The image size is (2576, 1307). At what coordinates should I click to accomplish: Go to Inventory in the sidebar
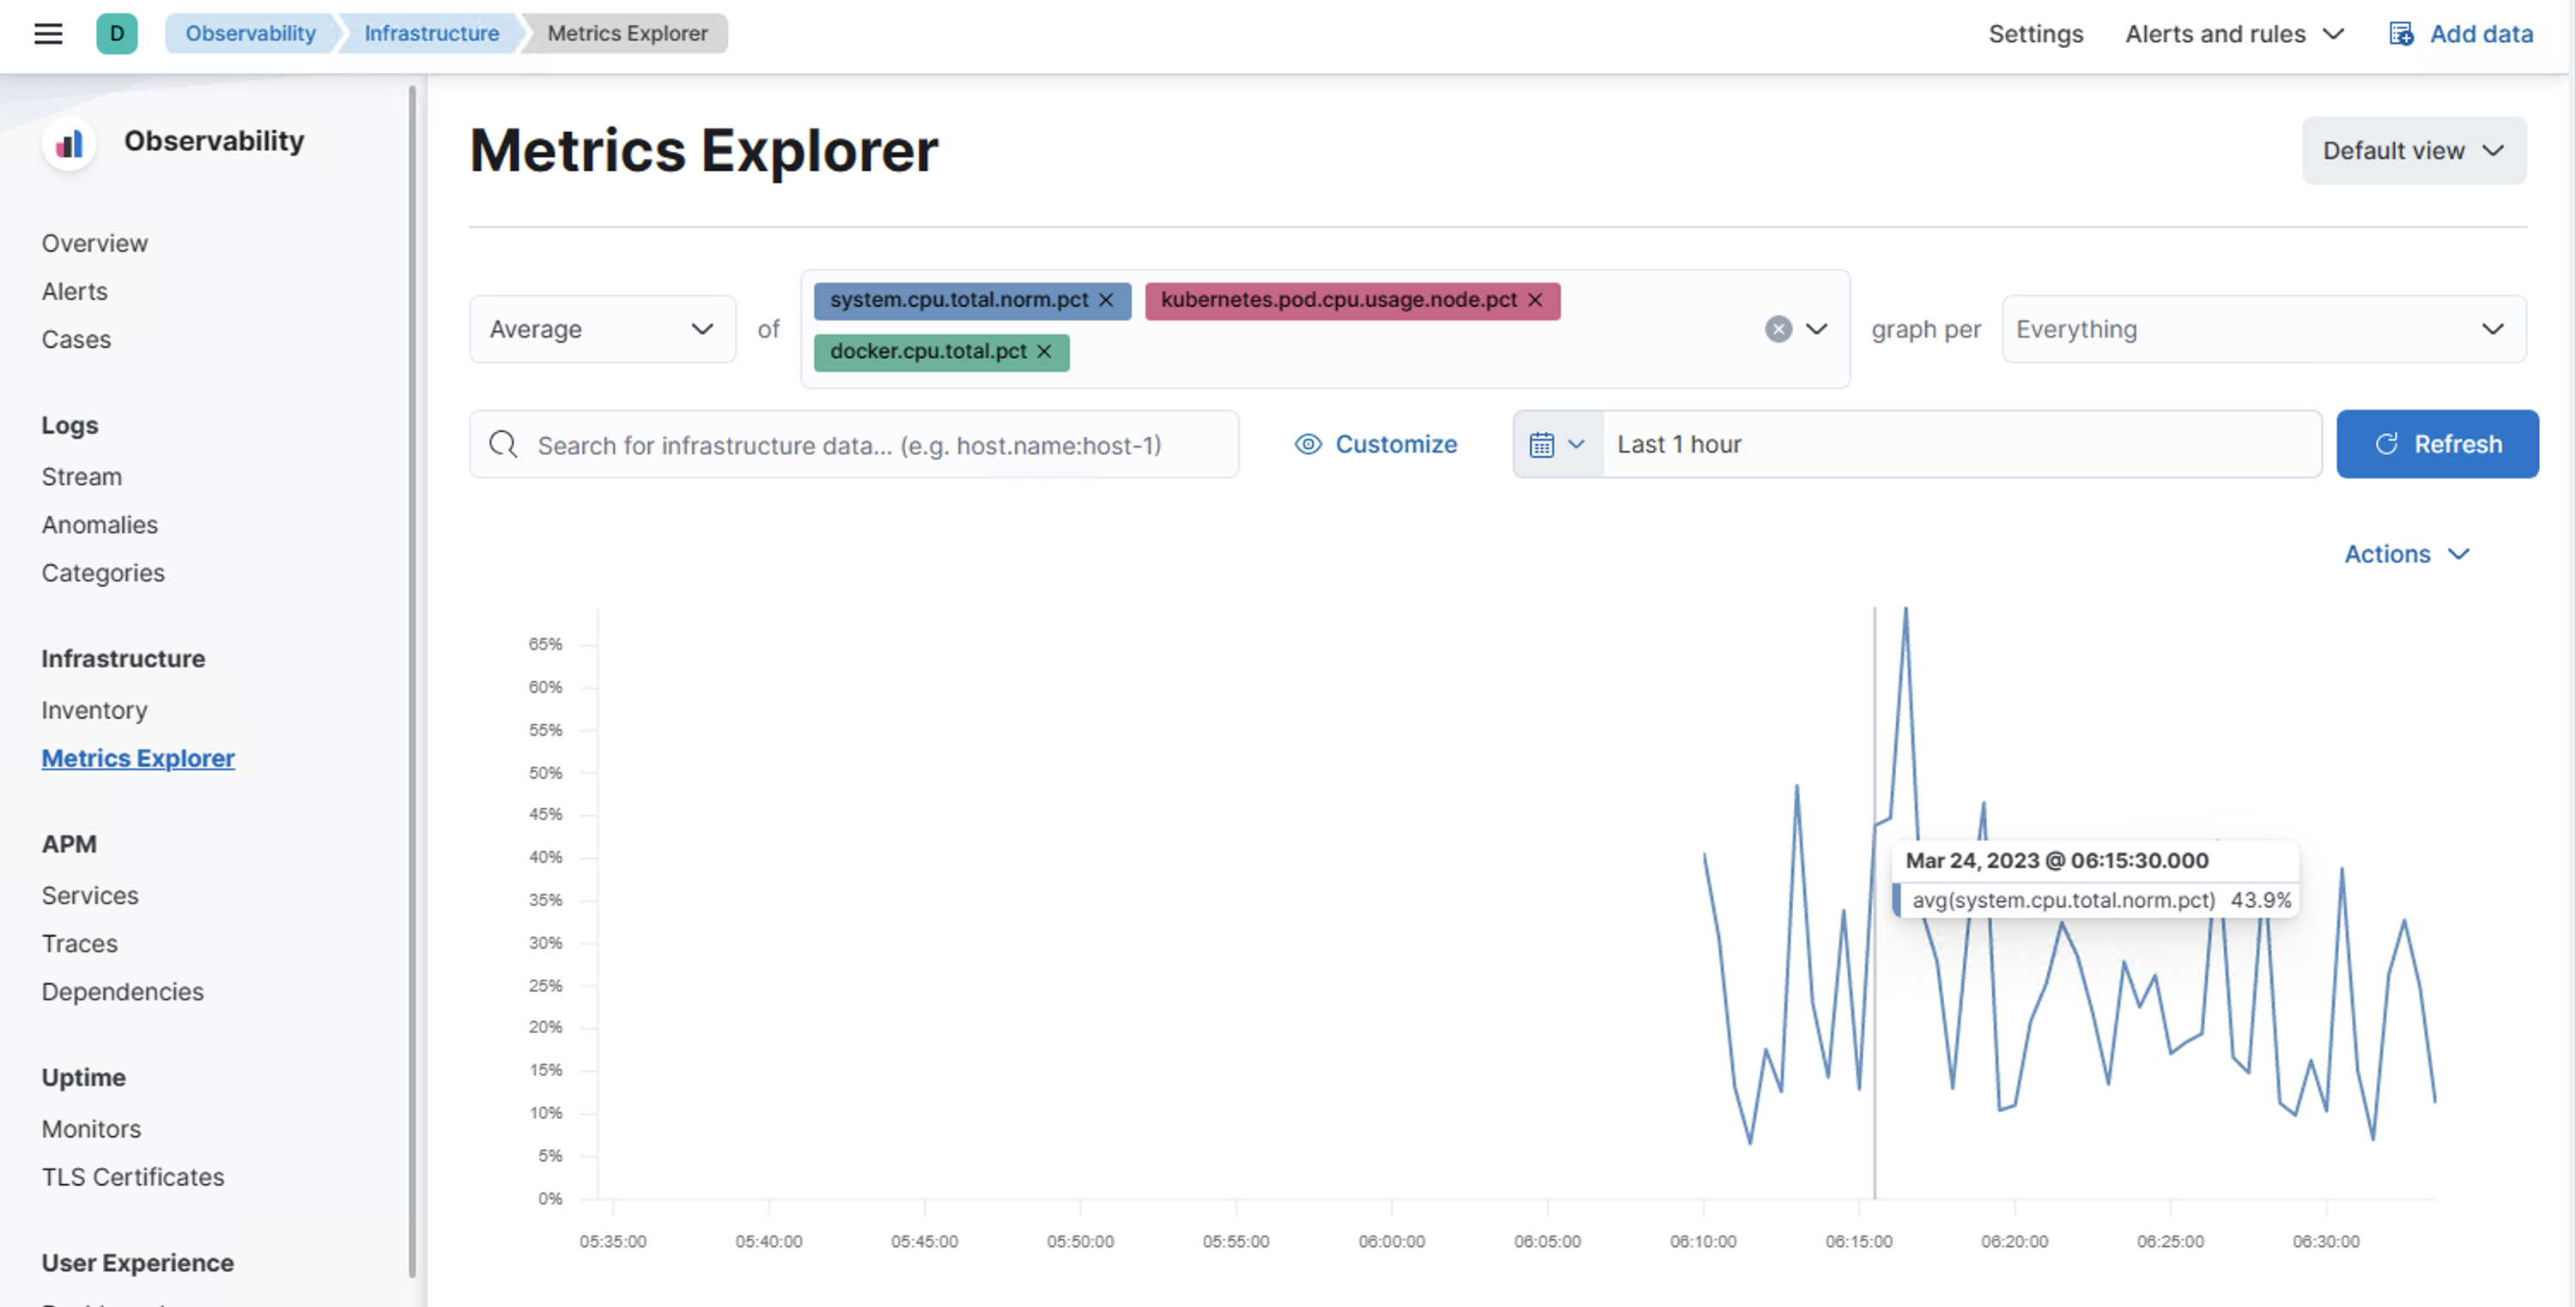[94, 710]
